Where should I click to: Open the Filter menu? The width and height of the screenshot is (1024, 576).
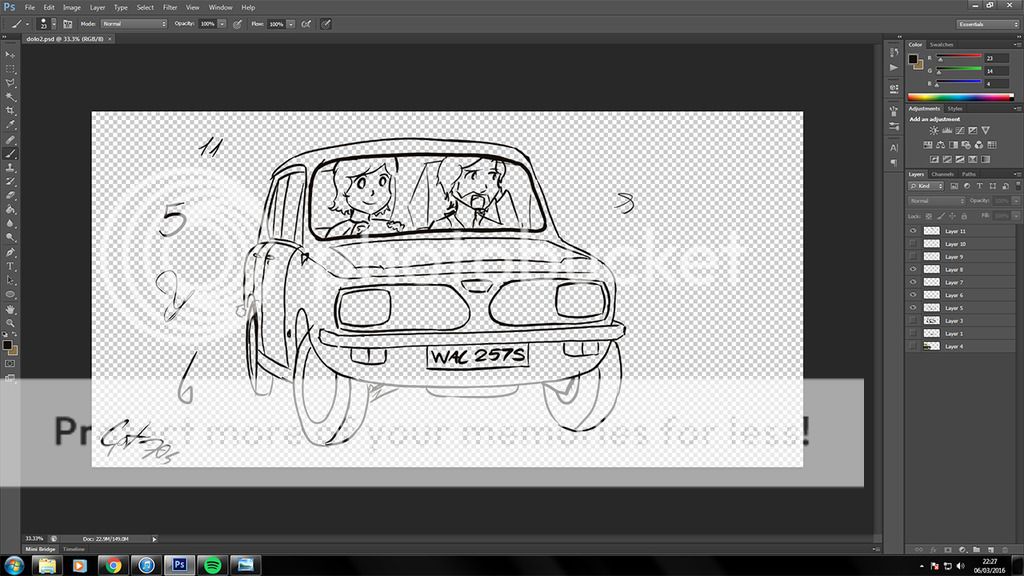(x=169, y=7)
